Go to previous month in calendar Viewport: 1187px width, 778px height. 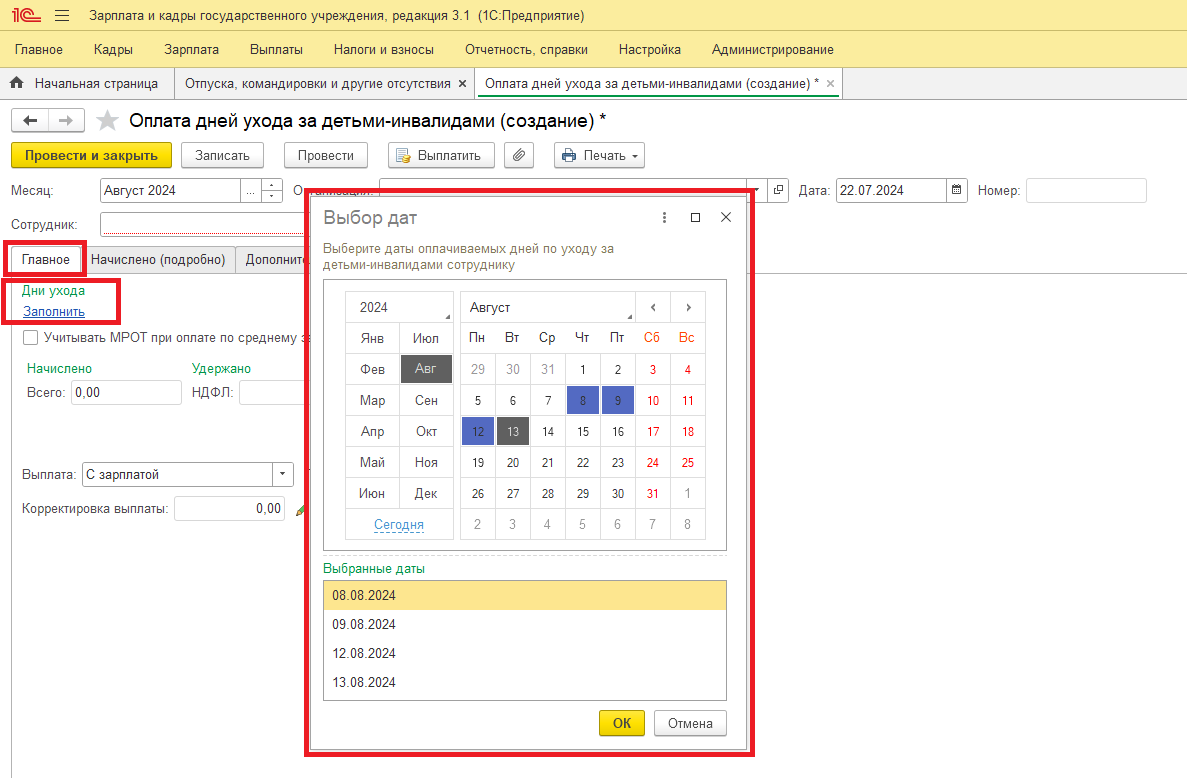[653, 307]
